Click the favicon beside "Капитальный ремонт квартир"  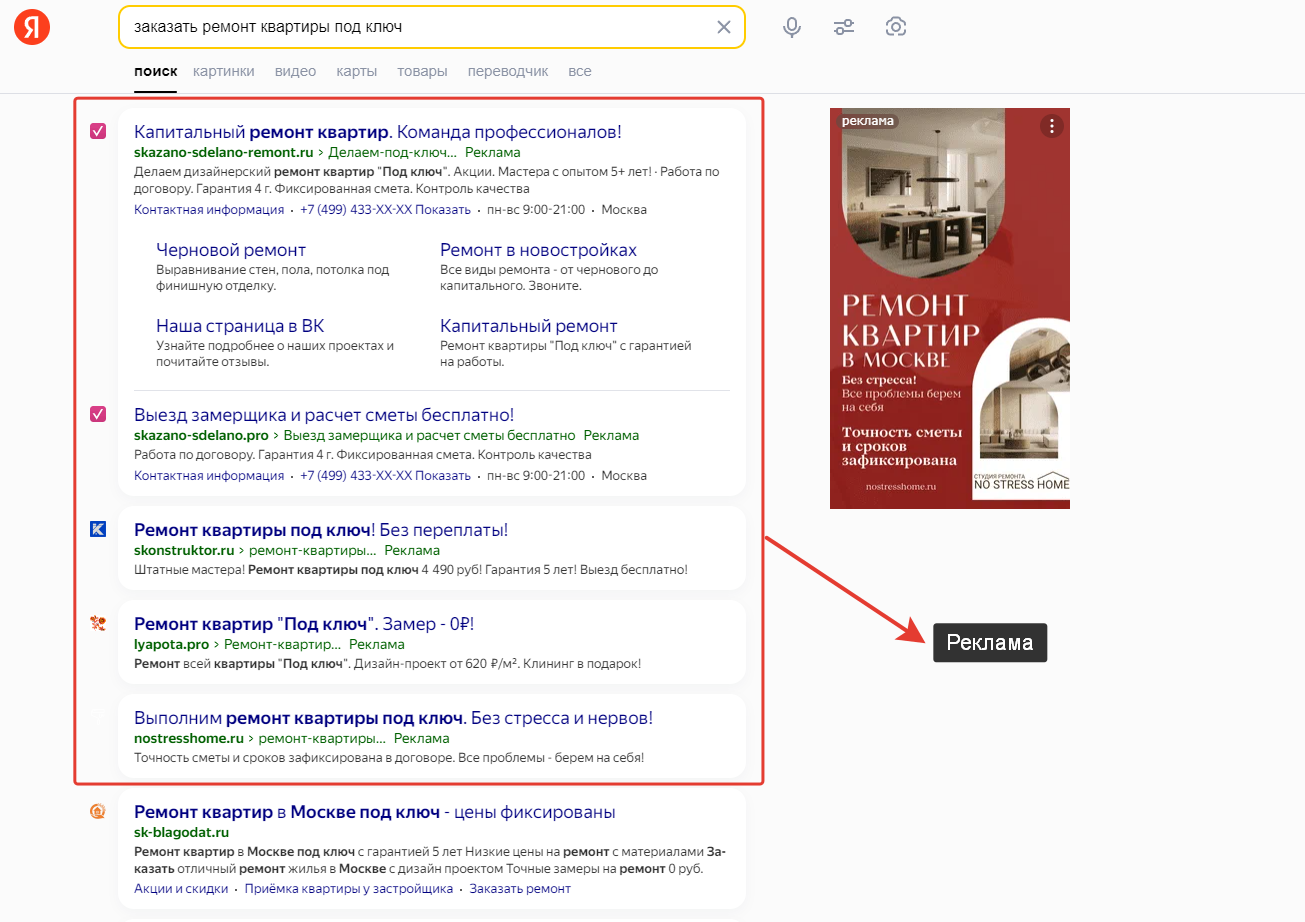click(x=98, y=131)
